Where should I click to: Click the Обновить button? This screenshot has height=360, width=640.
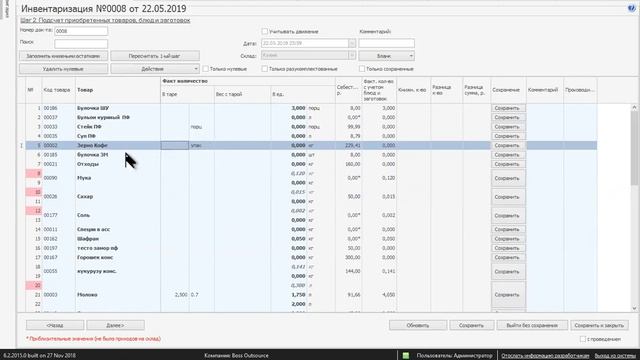[418, 325]
